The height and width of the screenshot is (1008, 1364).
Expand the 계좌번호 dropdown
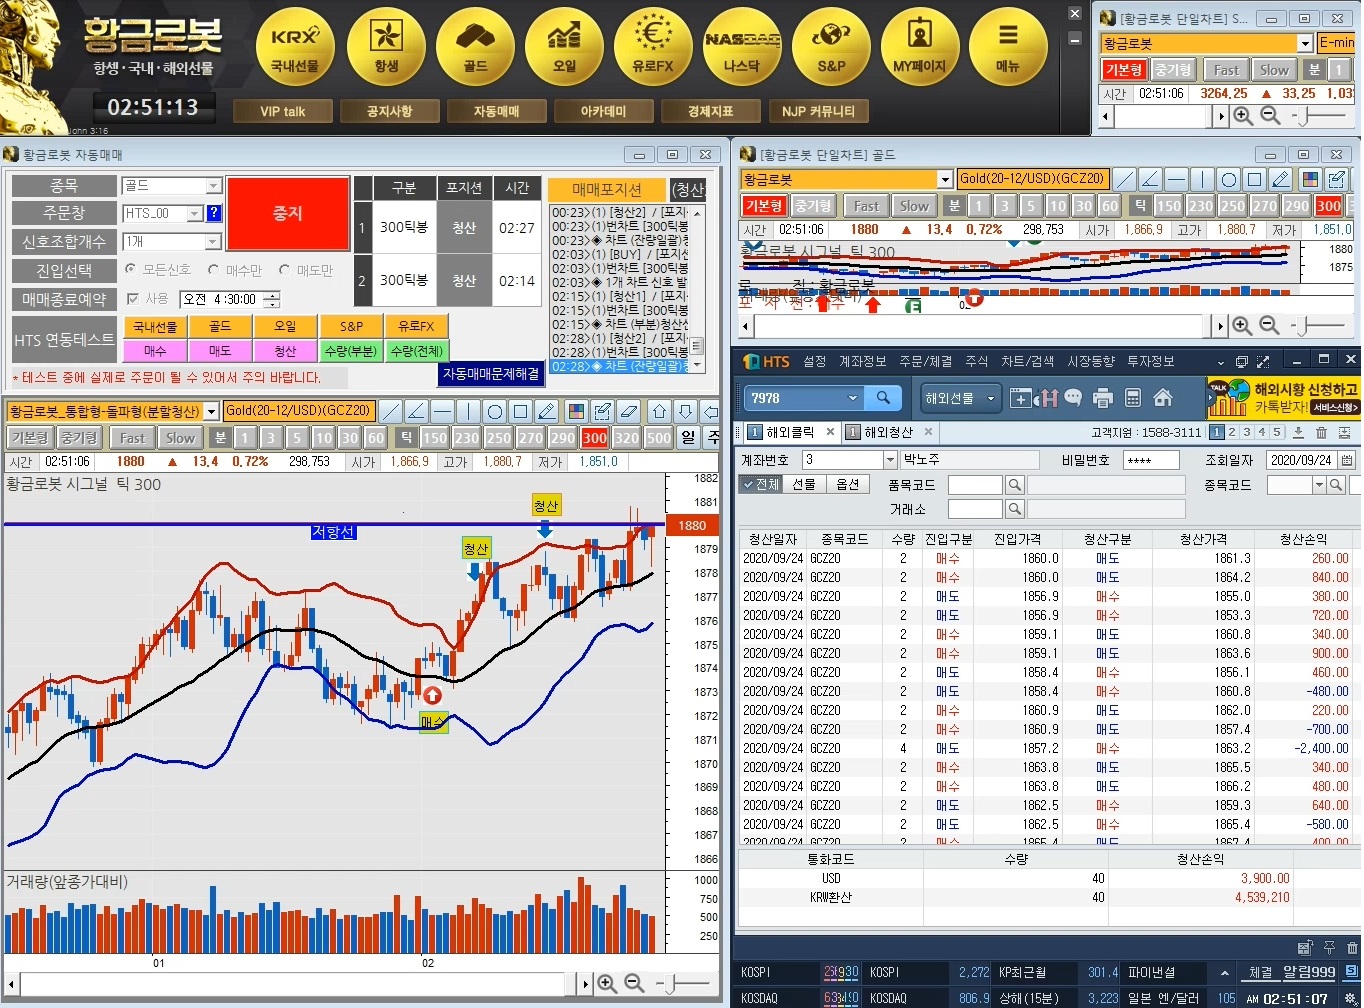[x=890, y=460]
